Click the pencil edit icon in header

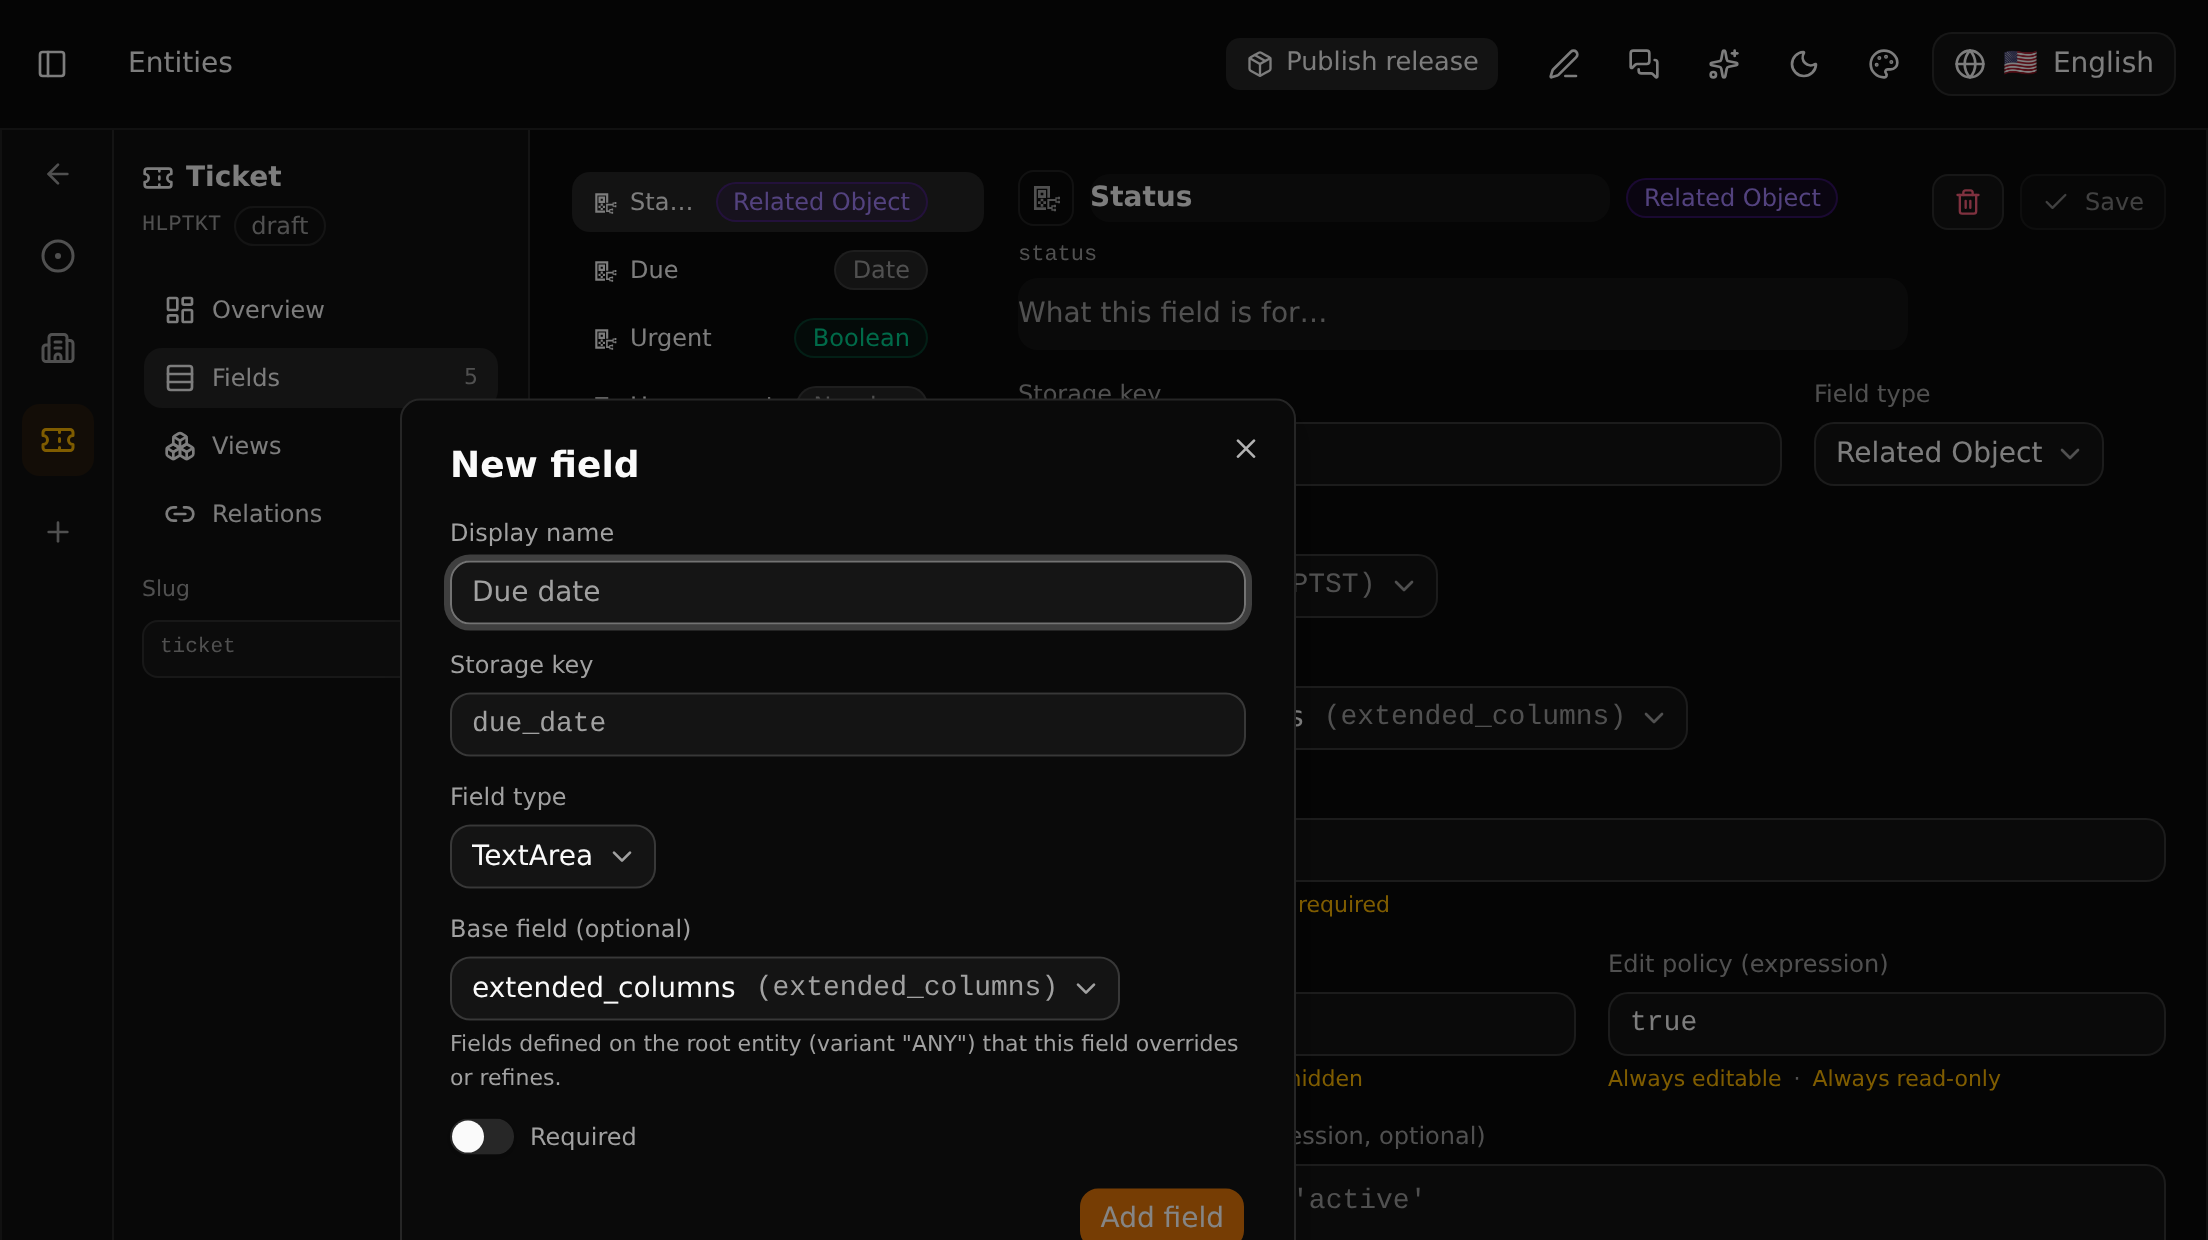click(x=1564, y=64)
